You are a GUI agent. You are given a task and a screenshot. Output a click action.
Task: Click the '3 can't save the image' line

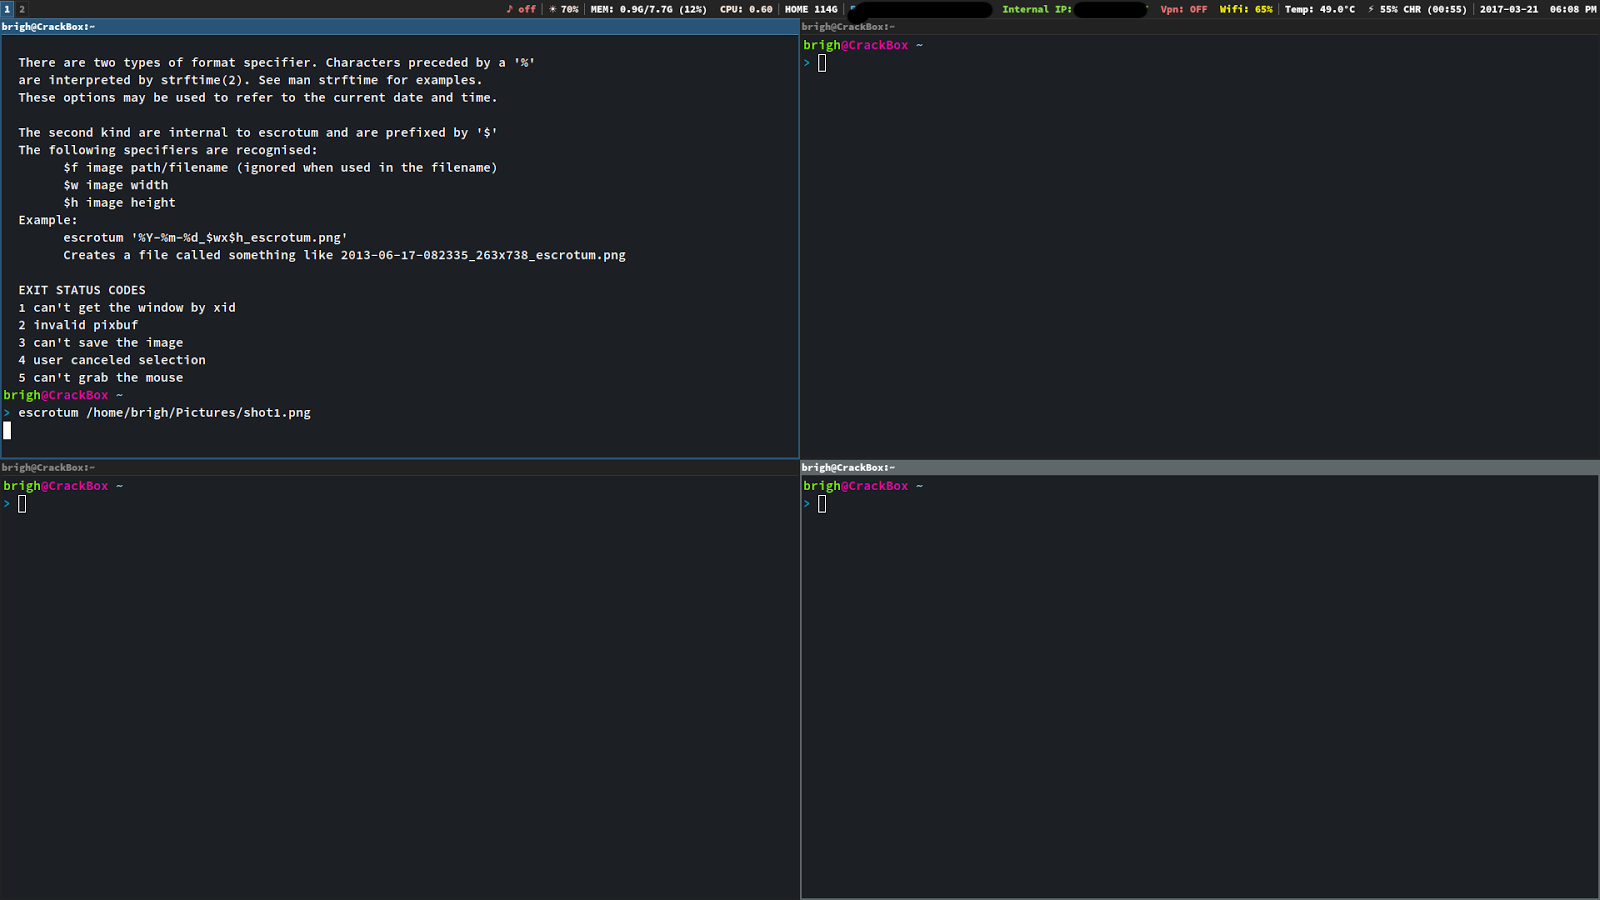[101, 343]
